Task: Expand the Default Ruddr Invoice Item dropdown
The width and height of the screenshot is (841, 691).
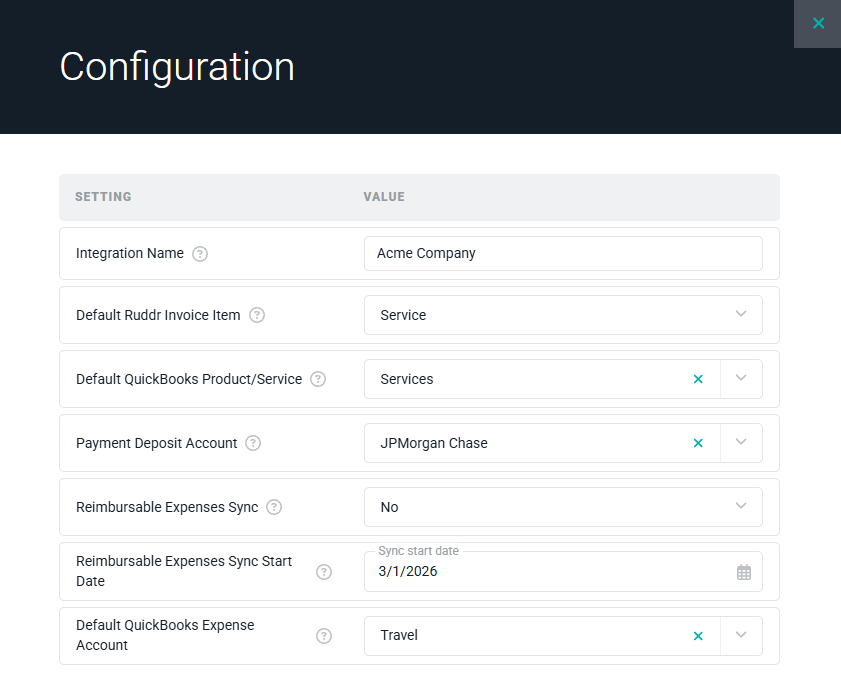Action: click(741, 315)
